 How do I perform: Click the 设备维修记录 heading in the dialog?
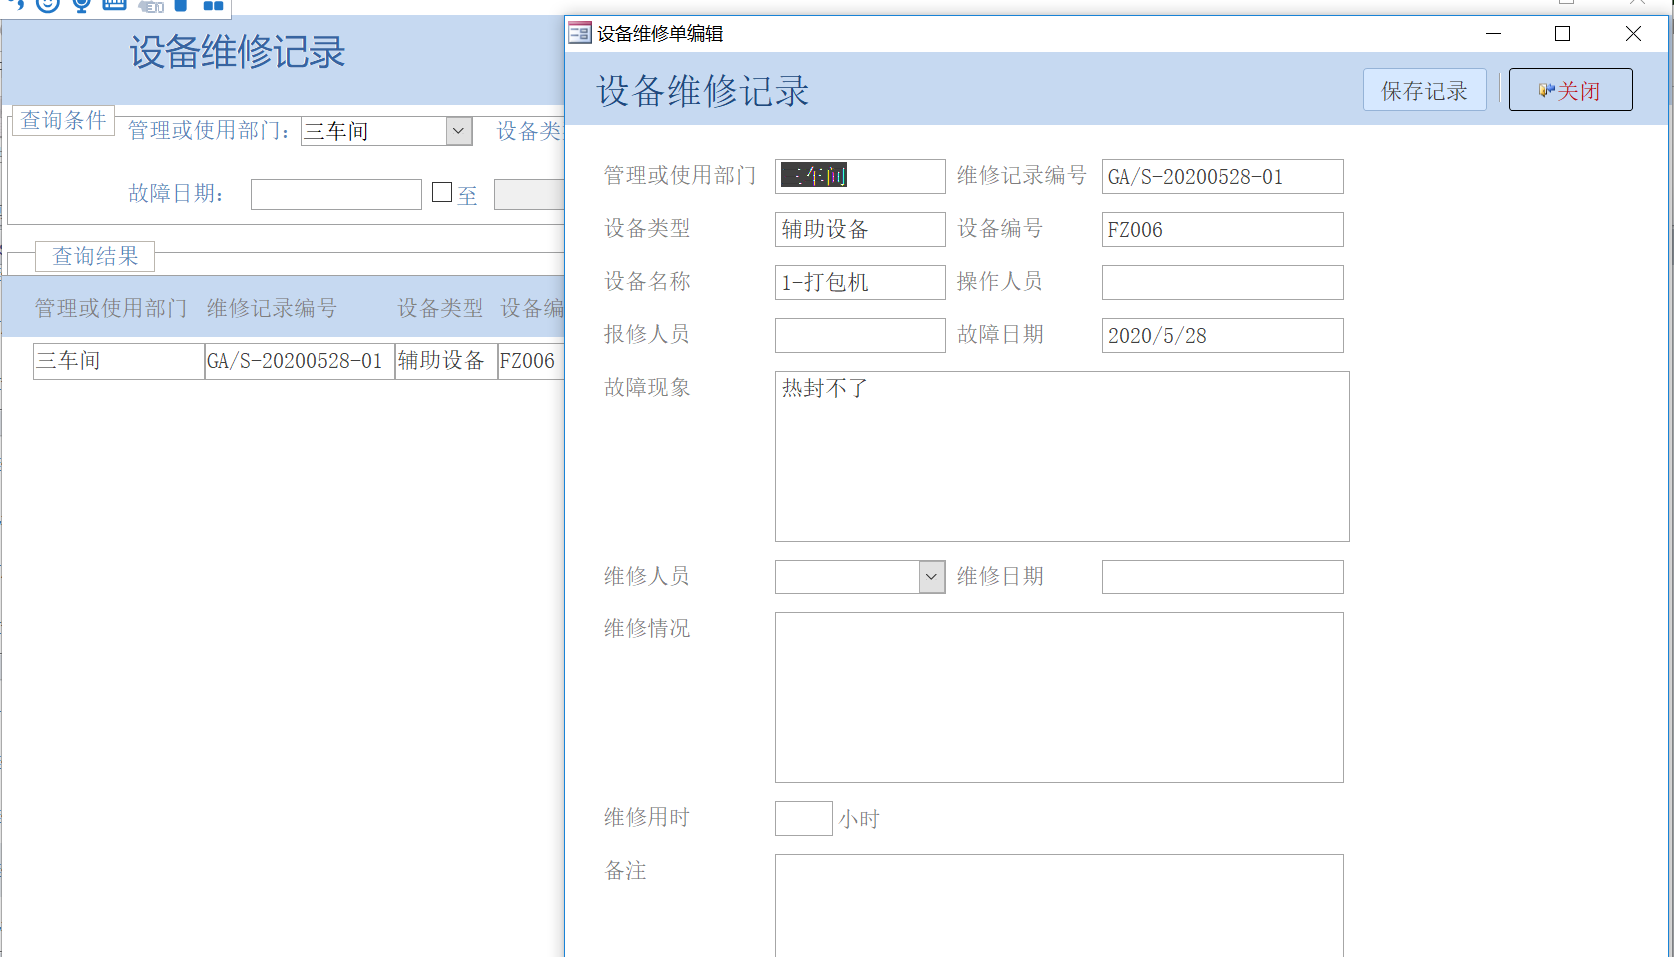(703, 91)
